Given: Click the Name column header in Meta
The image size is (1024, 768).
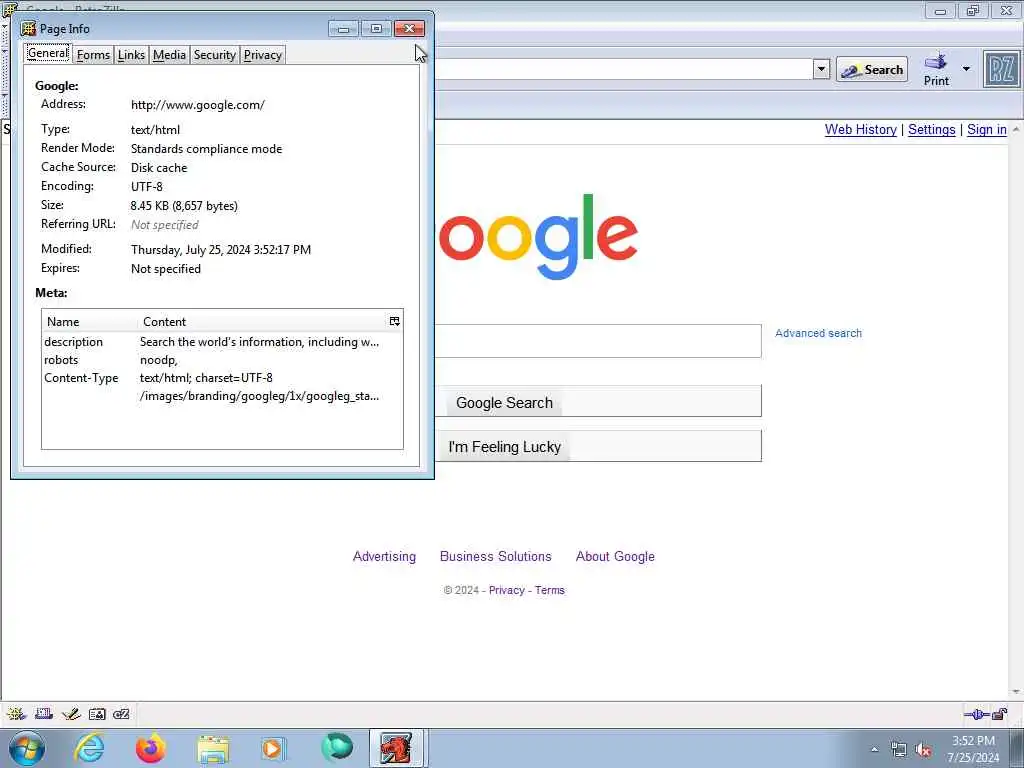Looking at the screenshot, I should [89, 321].
